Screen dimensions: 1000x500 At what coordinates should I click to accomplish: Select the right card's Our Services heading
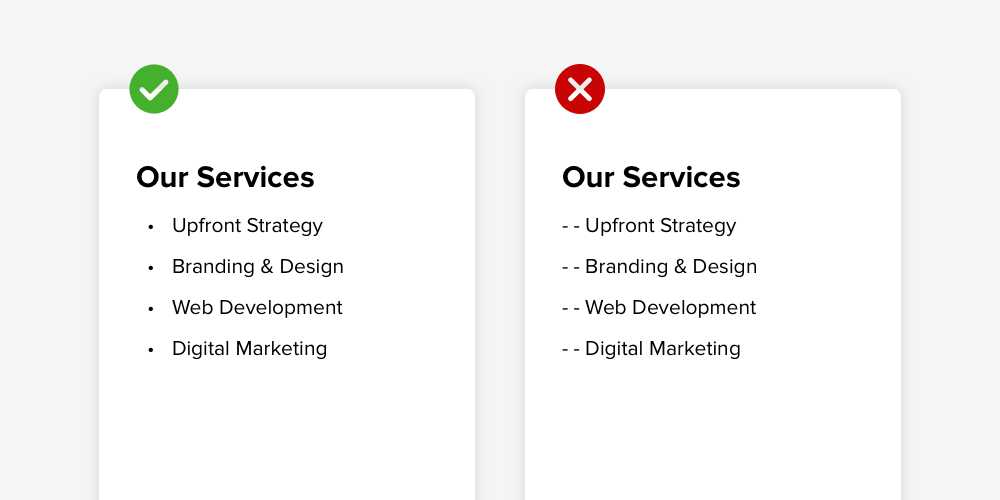pos(651,177)
